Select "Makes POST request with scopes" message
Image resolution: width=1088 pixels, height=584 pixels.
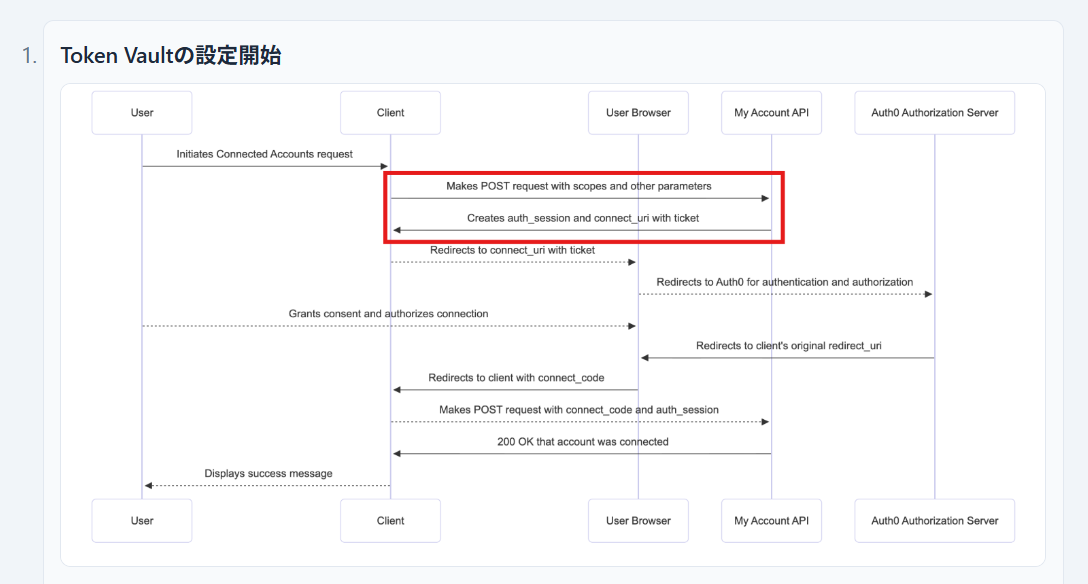[x=579, y=186]
